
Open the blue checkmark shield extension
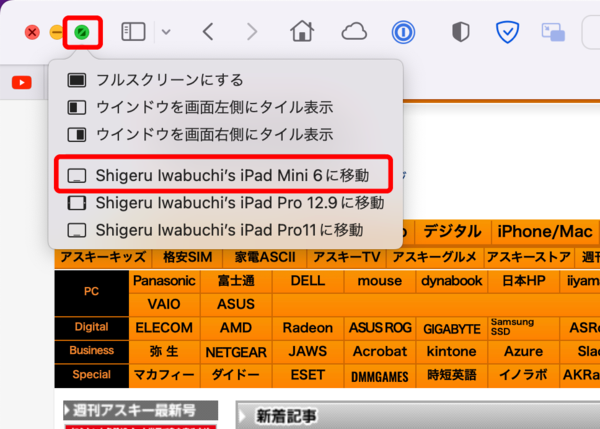click(507, 32)
